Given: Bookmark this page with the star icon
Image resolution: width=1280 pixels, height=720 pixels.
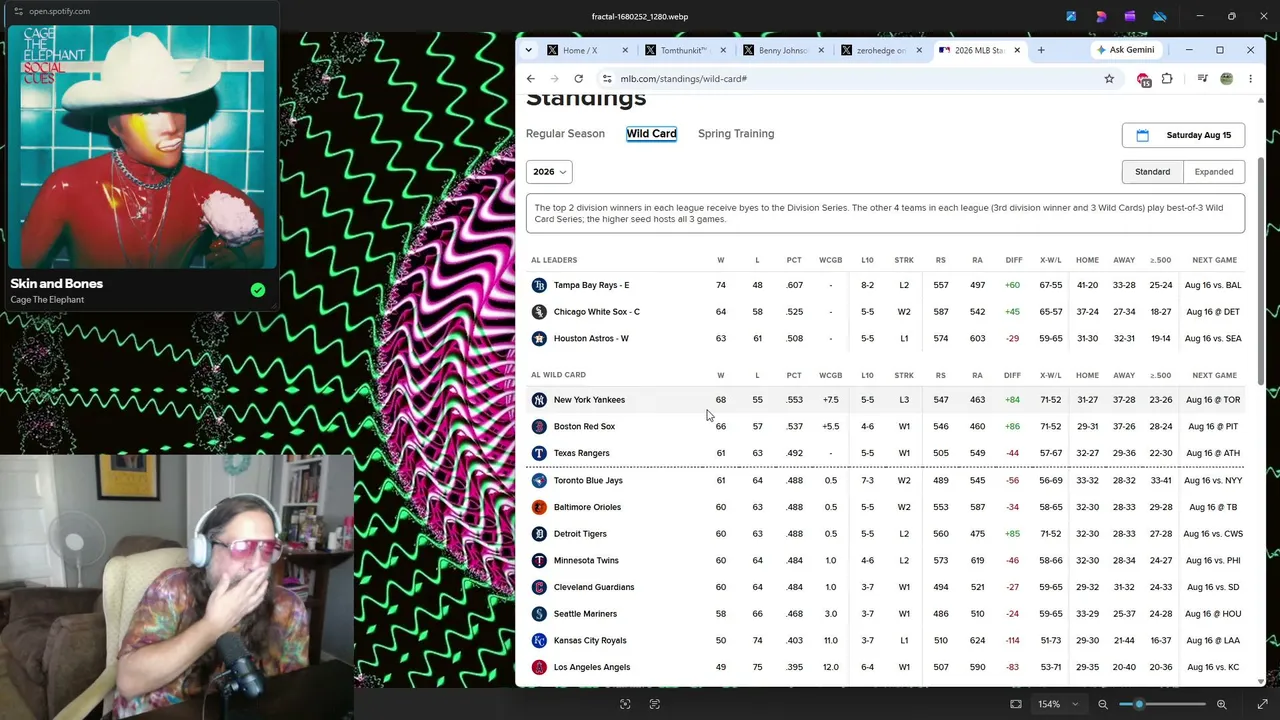Looking at the screenshot, I should point(1109,79).
